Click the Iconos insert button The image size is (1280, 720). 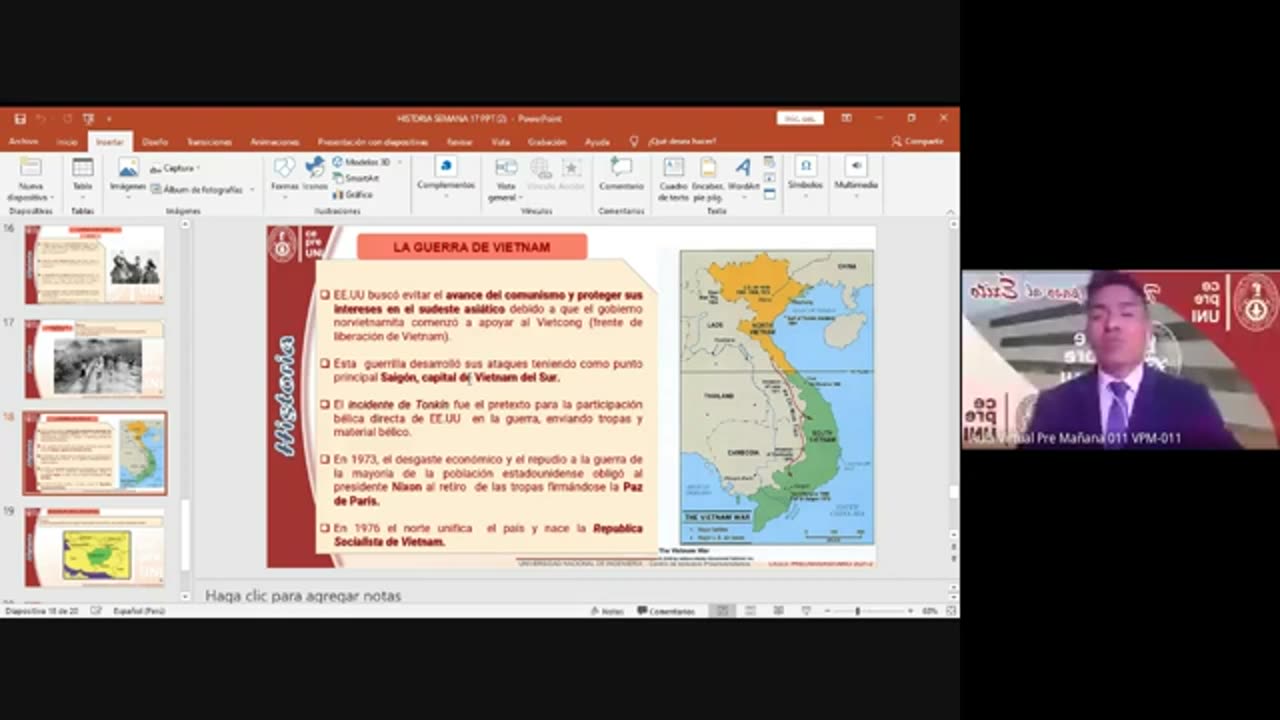point(315,174)
